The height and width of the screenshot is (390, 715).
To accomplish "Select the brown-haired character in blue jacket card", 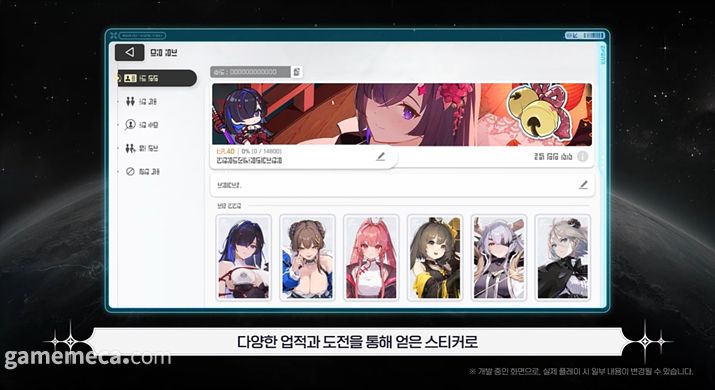I will coord(307,258).
